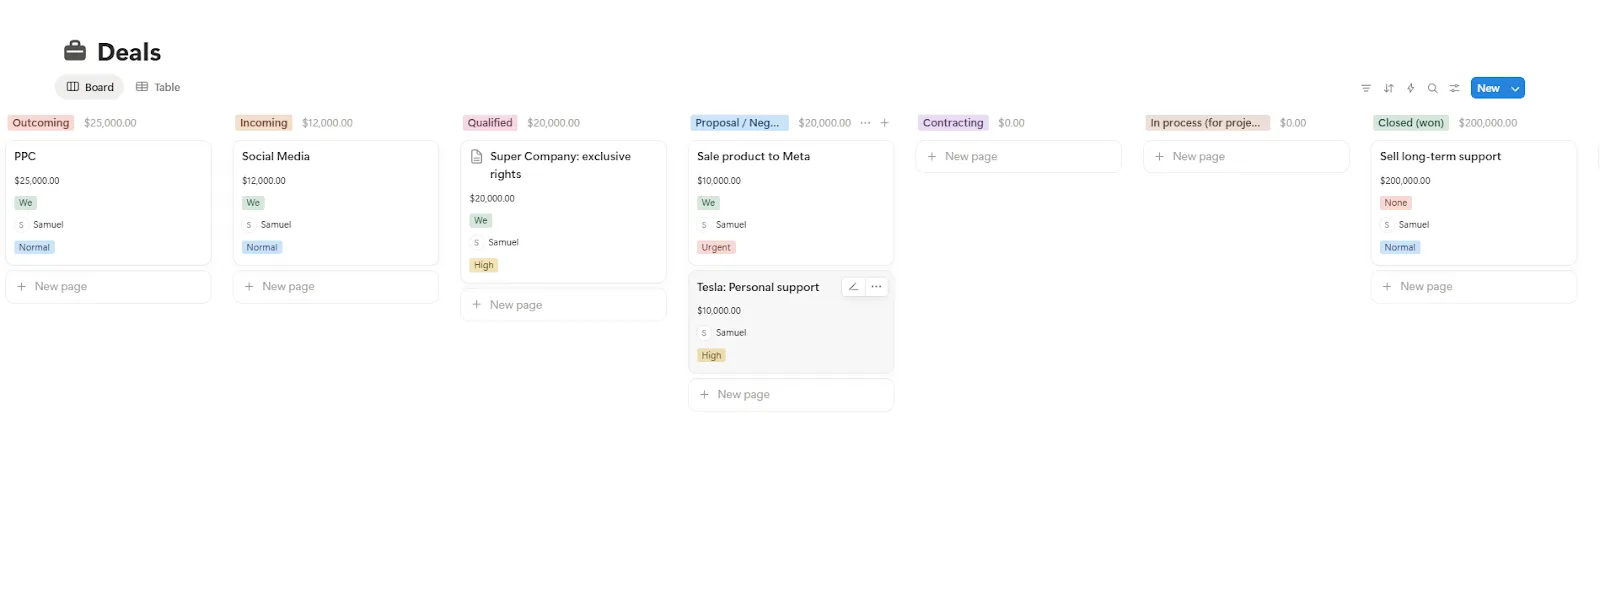Click the Deals page title
This screenshot has width=1600, height=599.
(129, 52)
